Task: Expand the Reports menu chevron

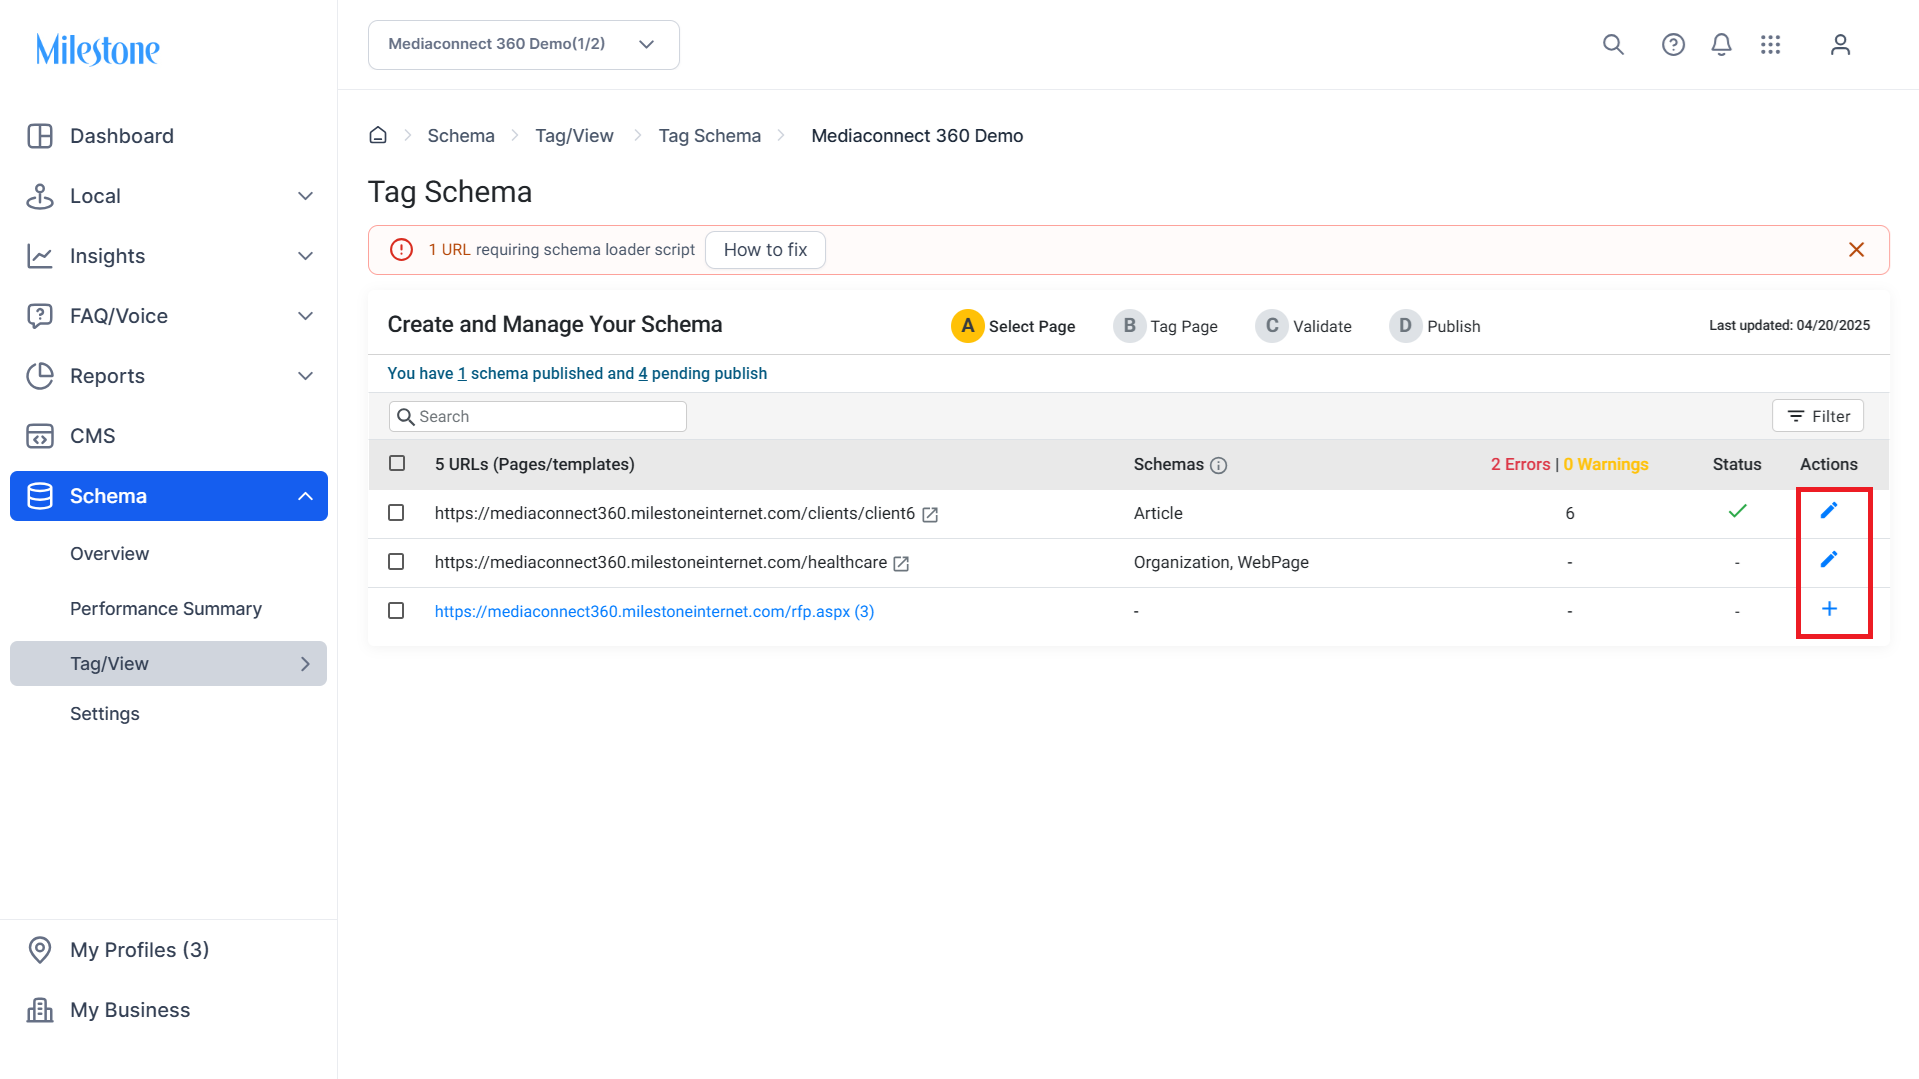Action: (x=306, y=376)
